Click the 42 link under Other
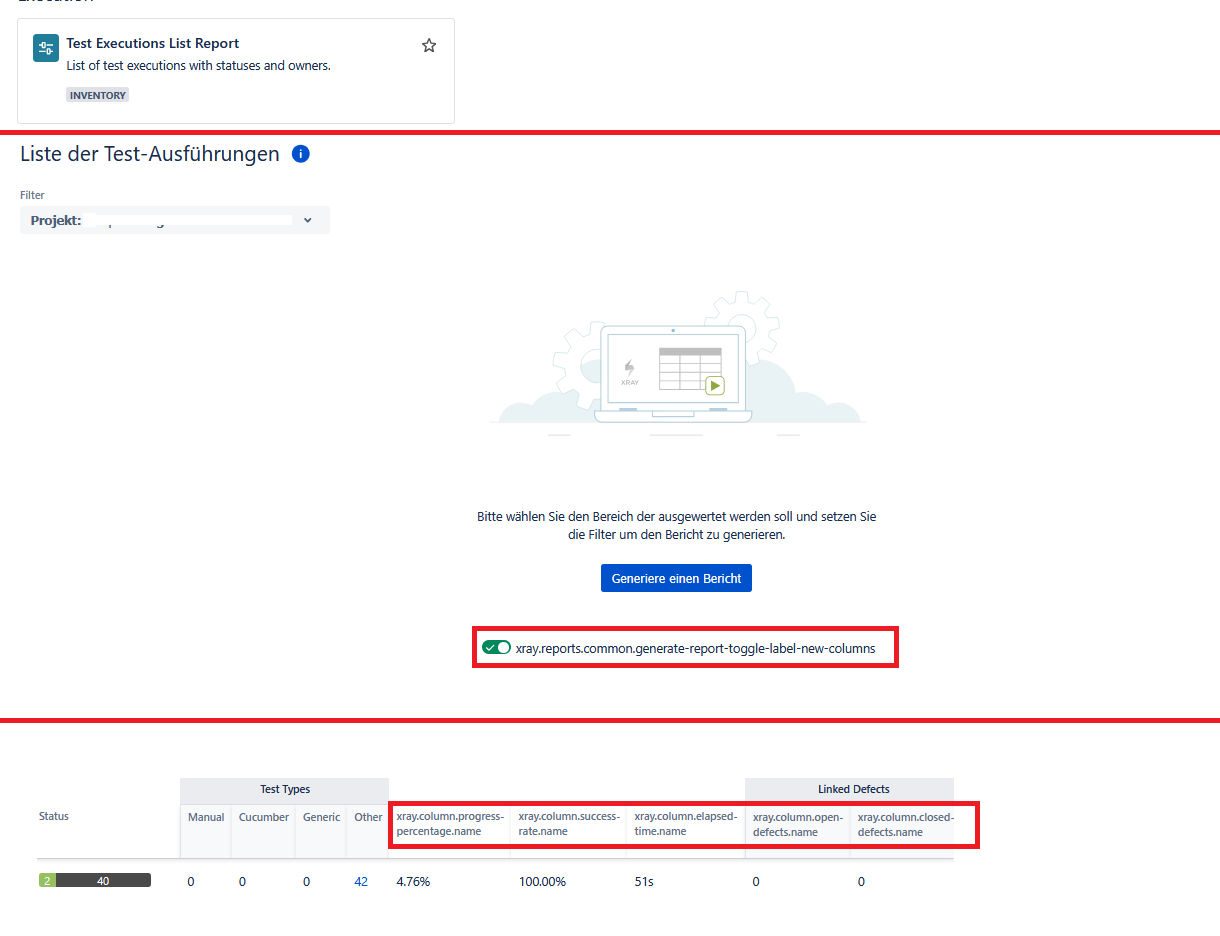 [361, 882]
